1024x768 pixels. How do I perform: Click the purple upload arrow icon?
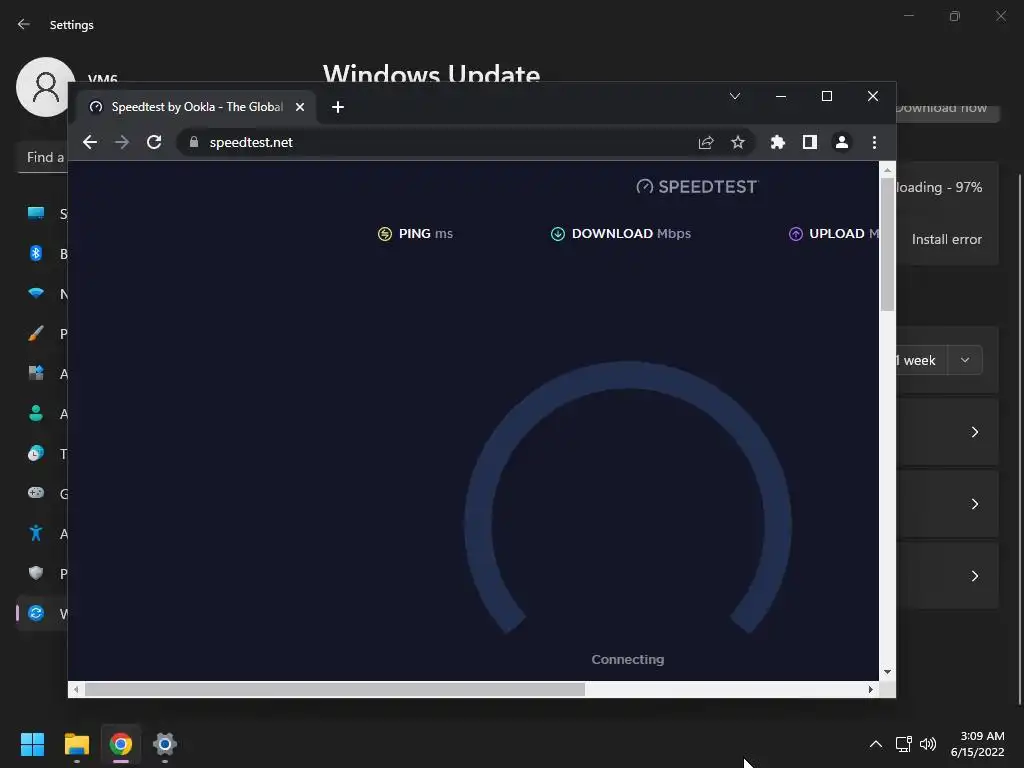[x=795, y=234]
